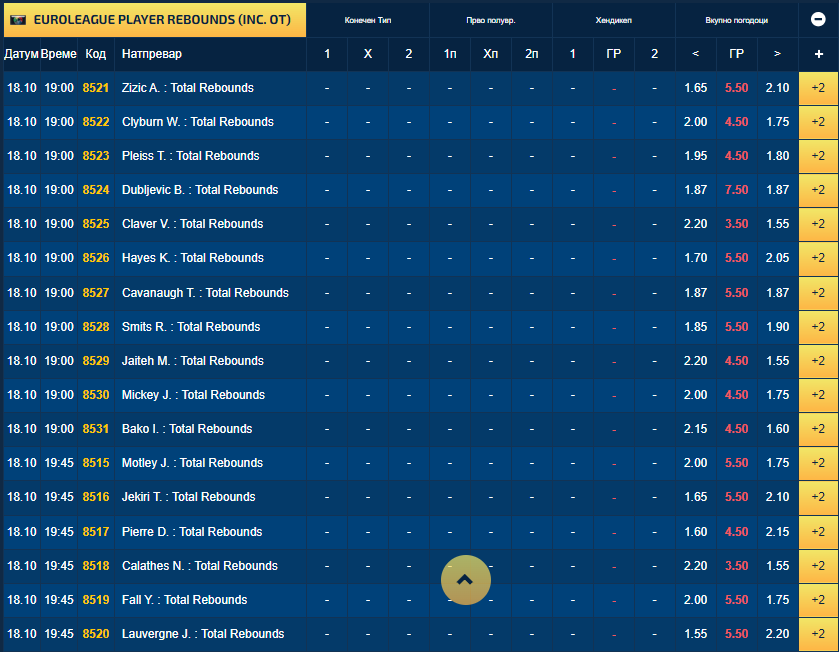Click the Натпревар column header
The image size is (839, 652).
pyautogui.click(x=152, y=54)
